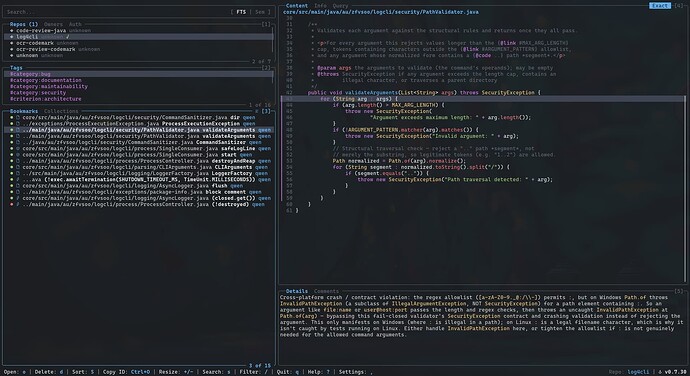Select the Bookmarks tab
The width and height of the screenshot is (690, 376).
click(24, 111)
